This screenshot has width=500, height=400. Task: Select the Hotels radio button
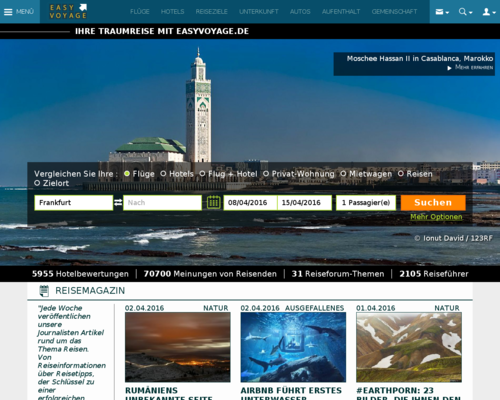[x=163, y=174]
